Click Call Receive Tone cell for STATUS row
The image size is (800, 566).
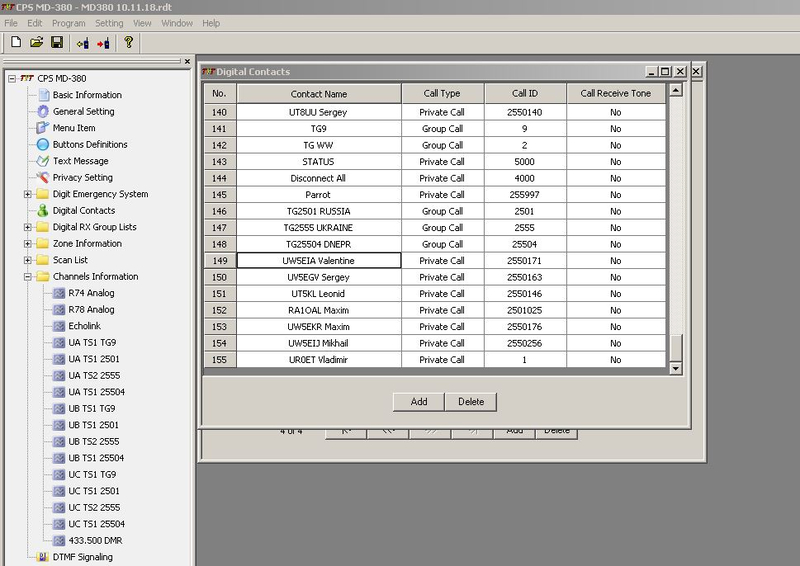click(x=616, y=162)
